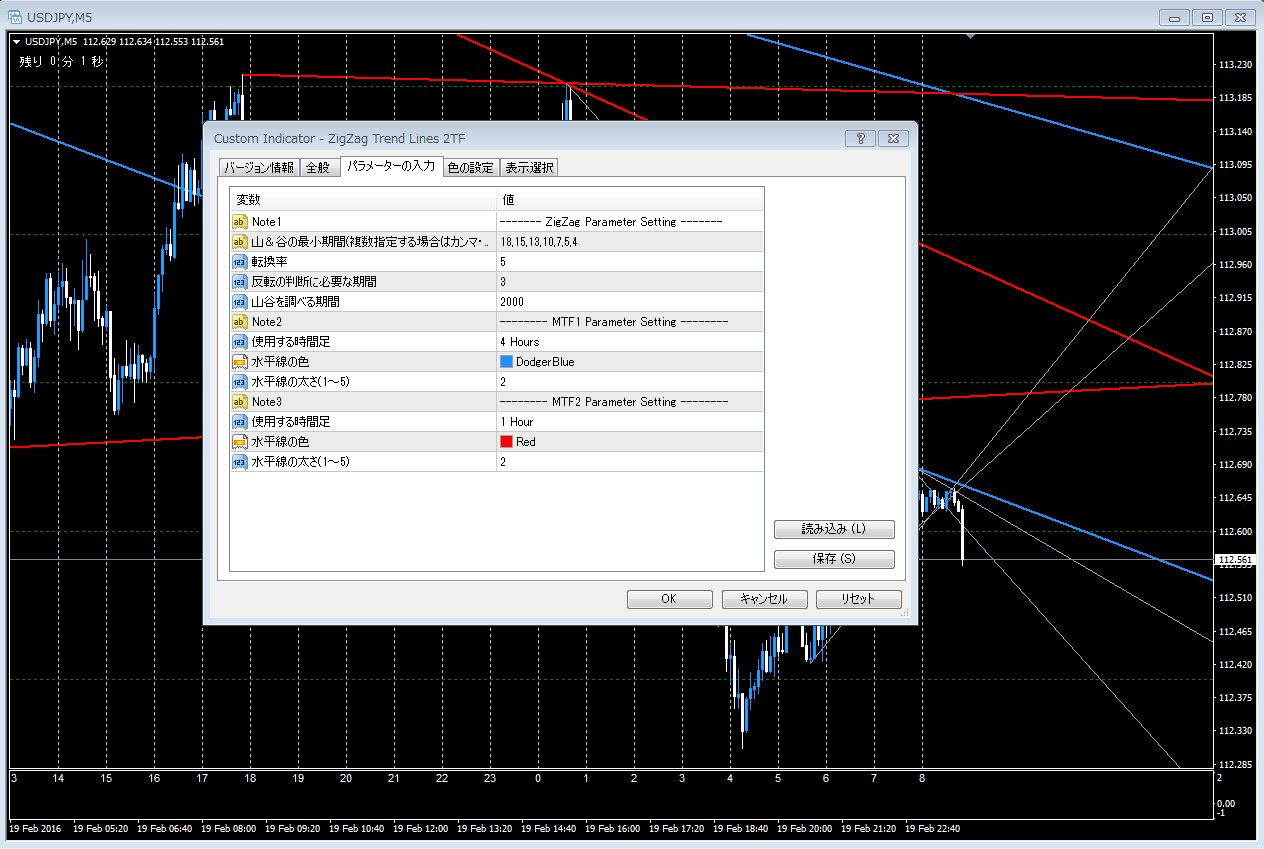
Task: Click the 山＆谷の最小期間 parameter name
Action: (372, 241)
